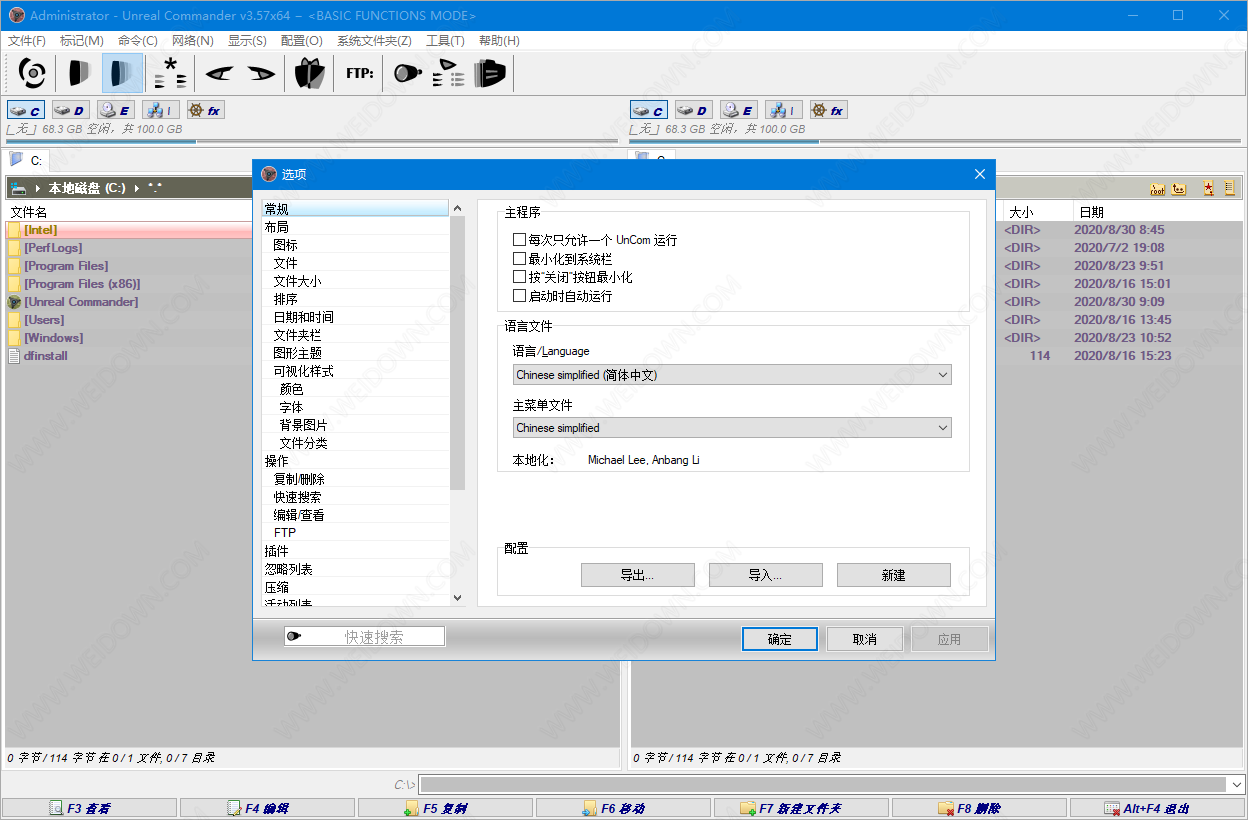This screenshot has height=820, width=1248.
Task: Click the asterisk select-files toolbar icon
Action: tap(170, 73)
